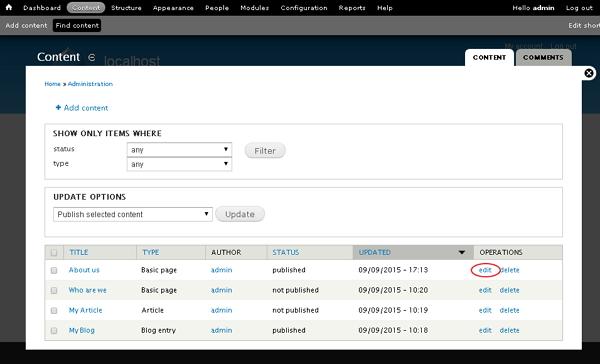This screenshot has height=364, width=600.
Task: Sort the table by Title column
Action: pos(79,252)
